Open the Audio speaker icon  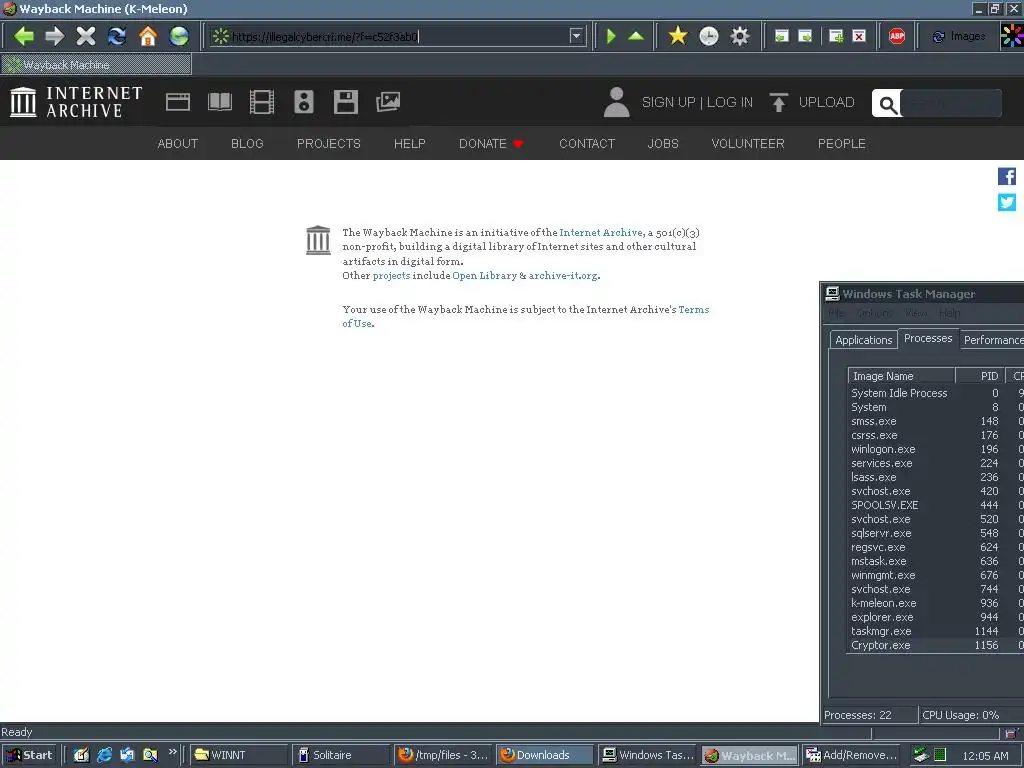click(304, 102)
